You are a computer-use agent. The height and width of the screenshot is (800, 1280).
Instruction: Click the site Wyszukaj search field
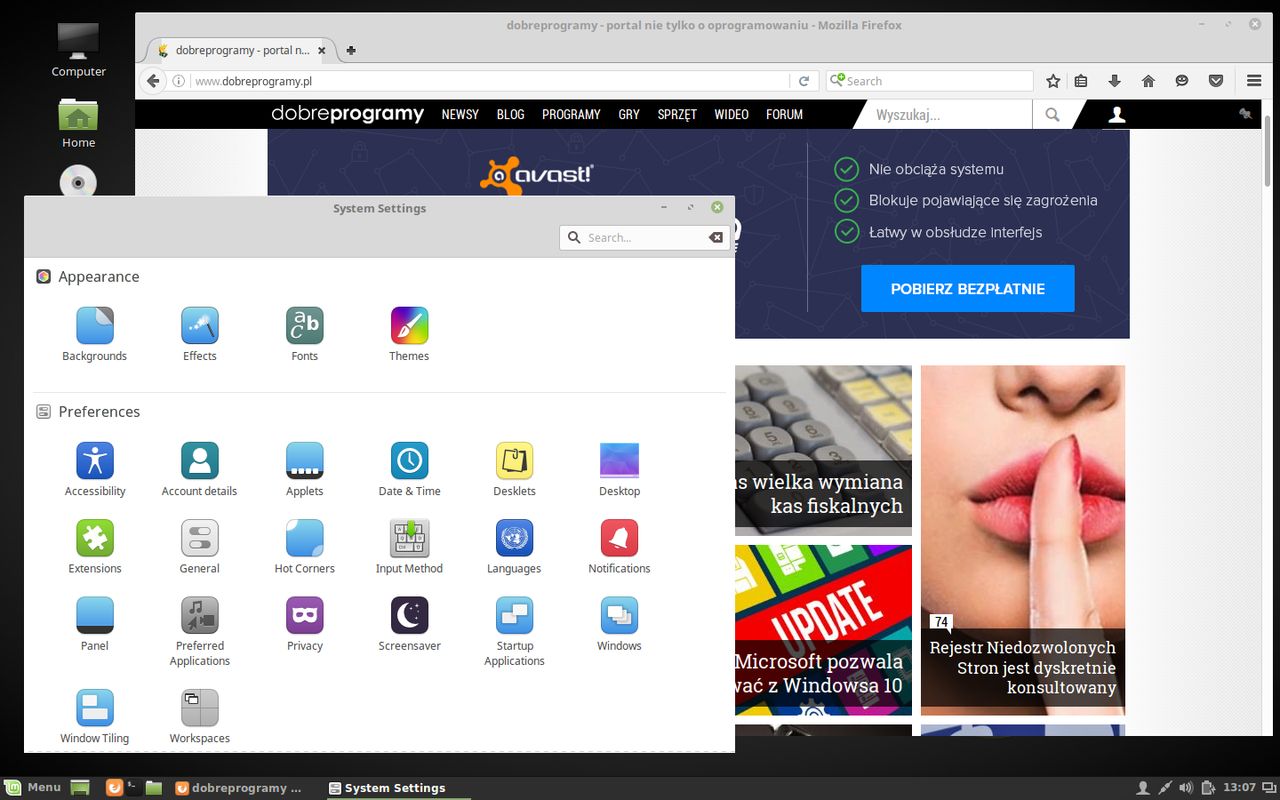coord(950,115)
